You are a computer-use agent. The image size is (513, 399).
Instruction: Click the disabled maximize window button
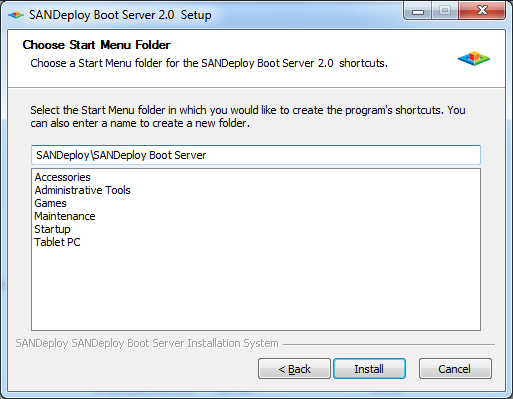point(445,11)
